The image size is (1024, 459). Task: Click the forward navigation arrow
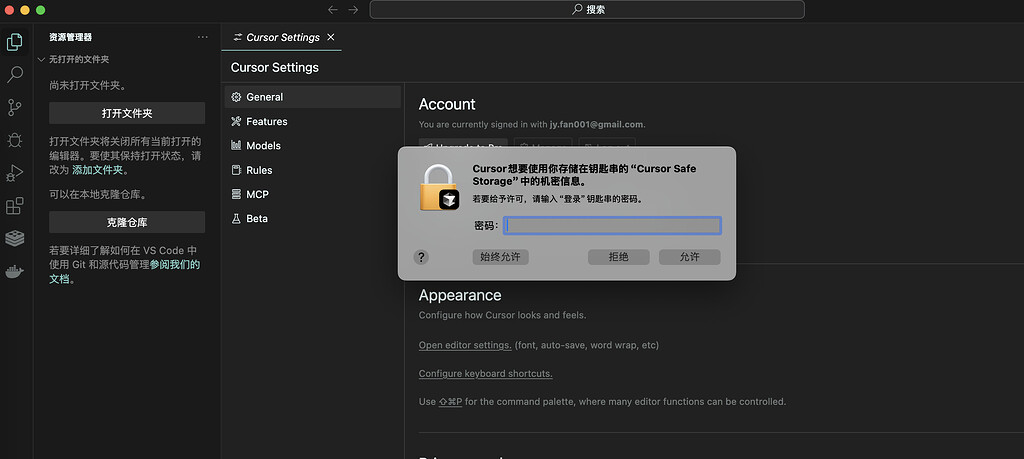[353, 10]
